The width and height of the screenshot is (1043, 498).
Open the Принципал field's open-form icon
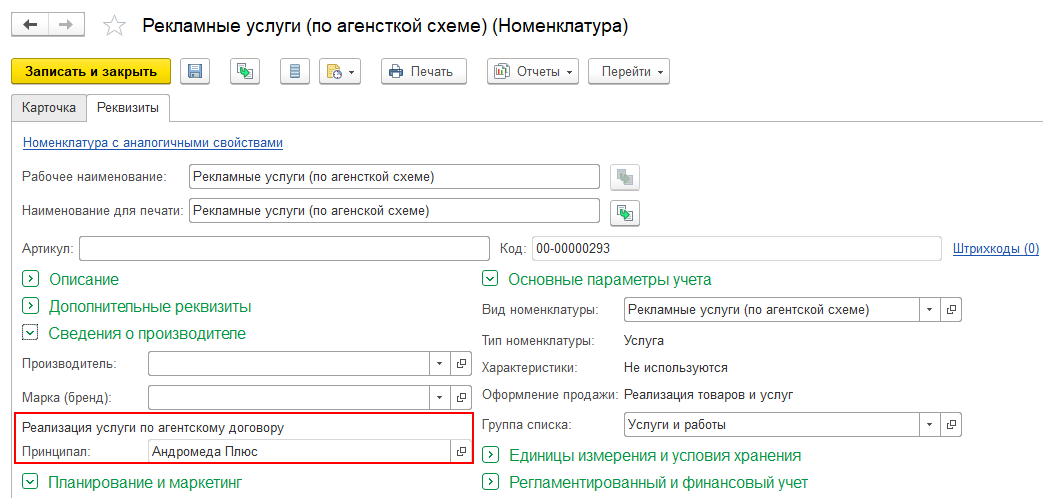pyautogui.click(x=461, y=451)
